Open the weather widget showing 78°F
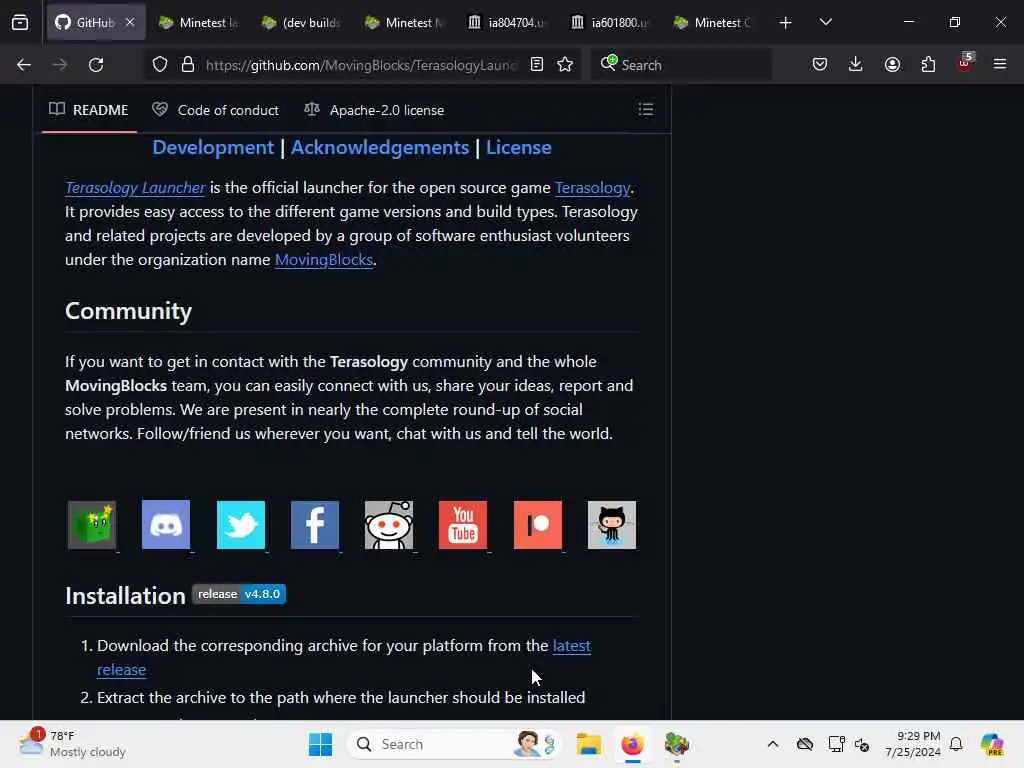Image resolution: width=1024 pixels, height=768 pixels. pos(72,744)
